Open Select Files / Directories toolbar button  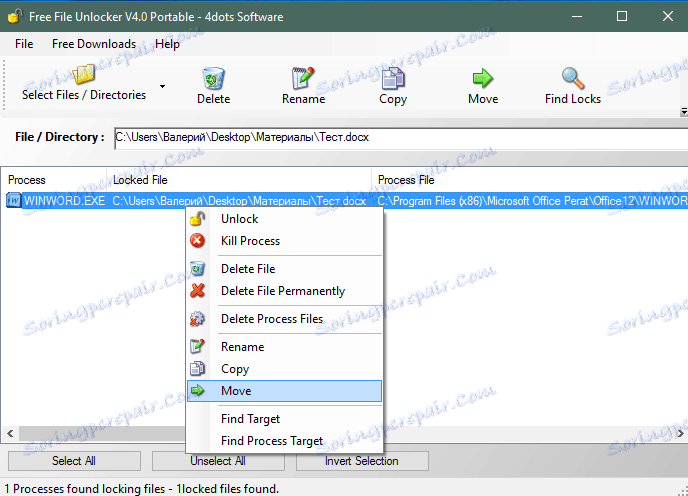84,84
